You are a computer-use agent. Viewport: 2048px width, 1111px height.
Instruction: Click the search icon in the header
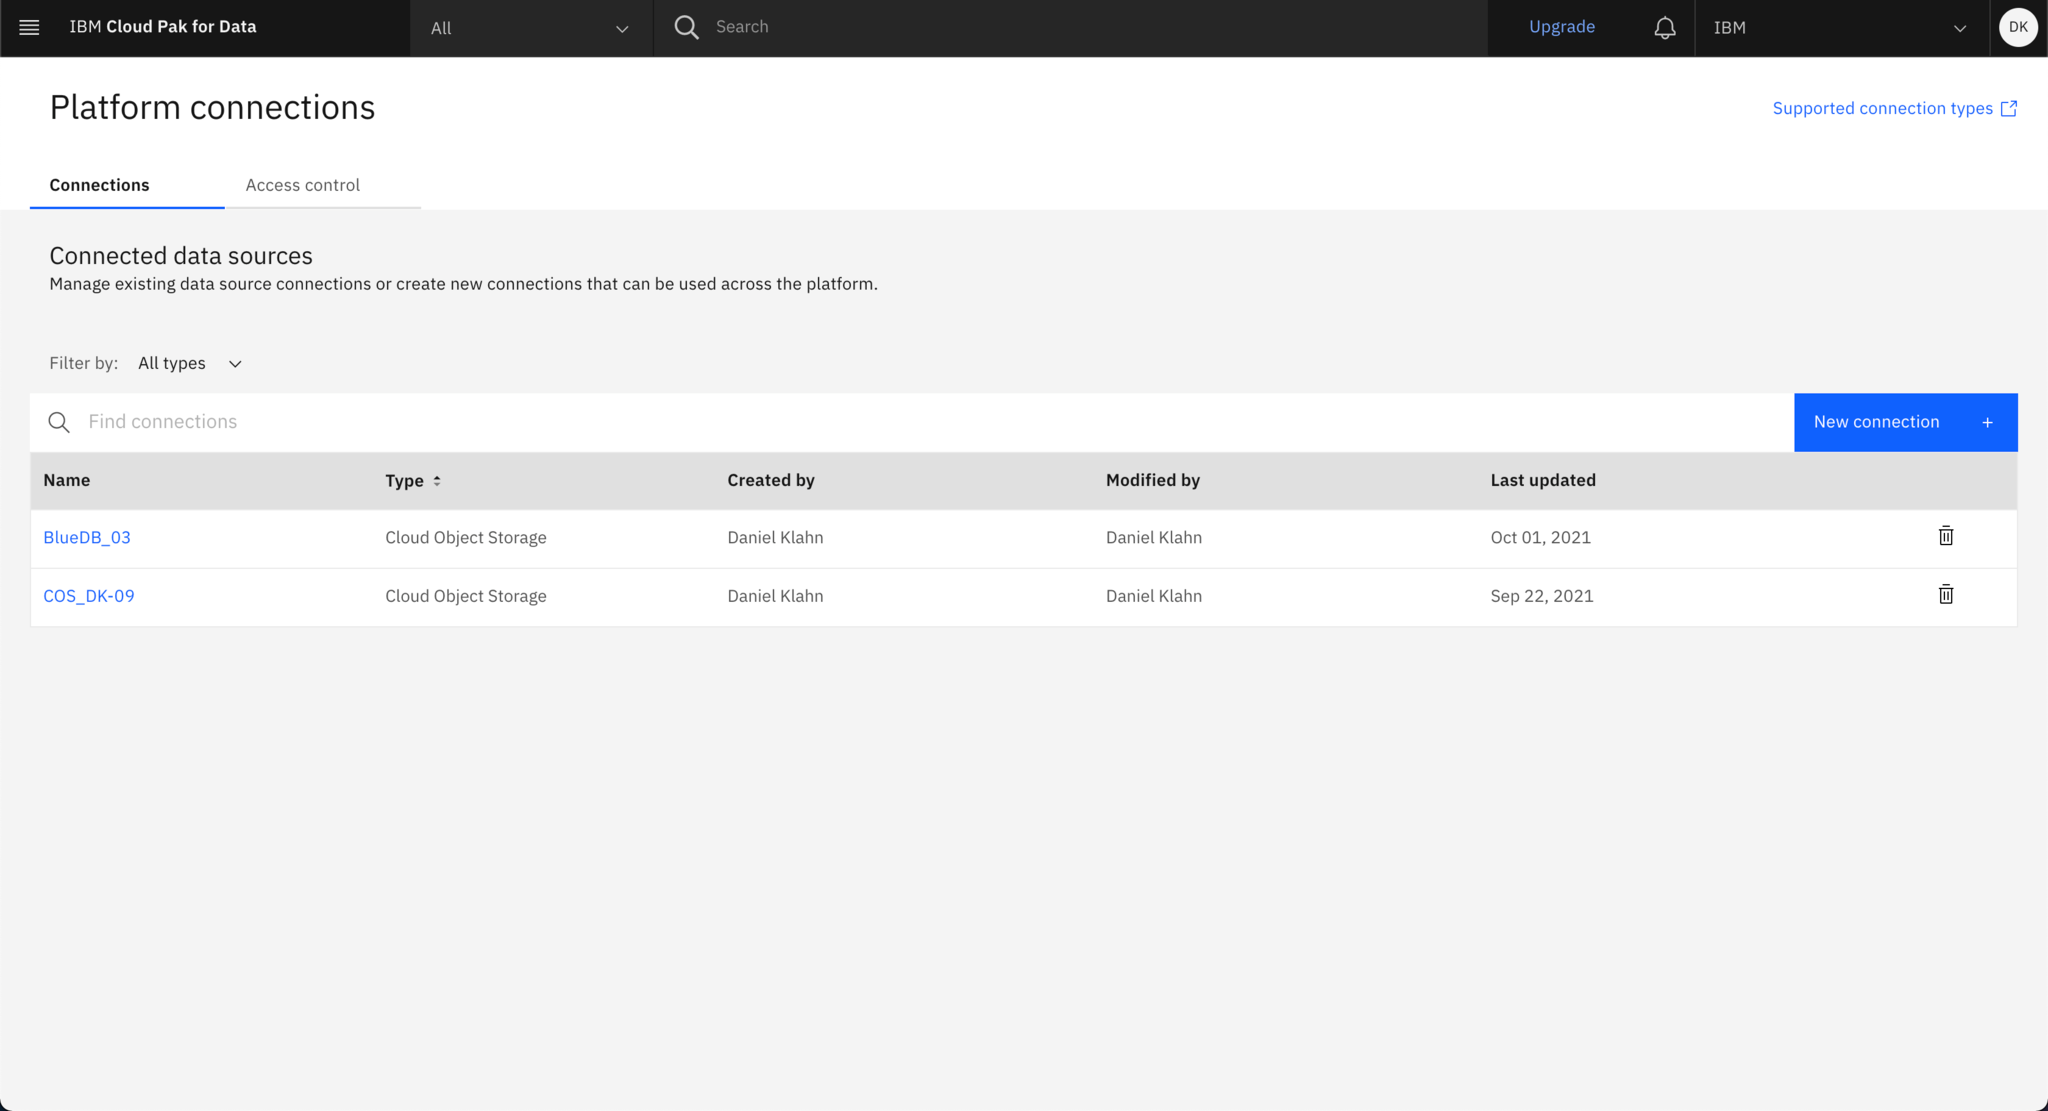[x=686, y=27]
